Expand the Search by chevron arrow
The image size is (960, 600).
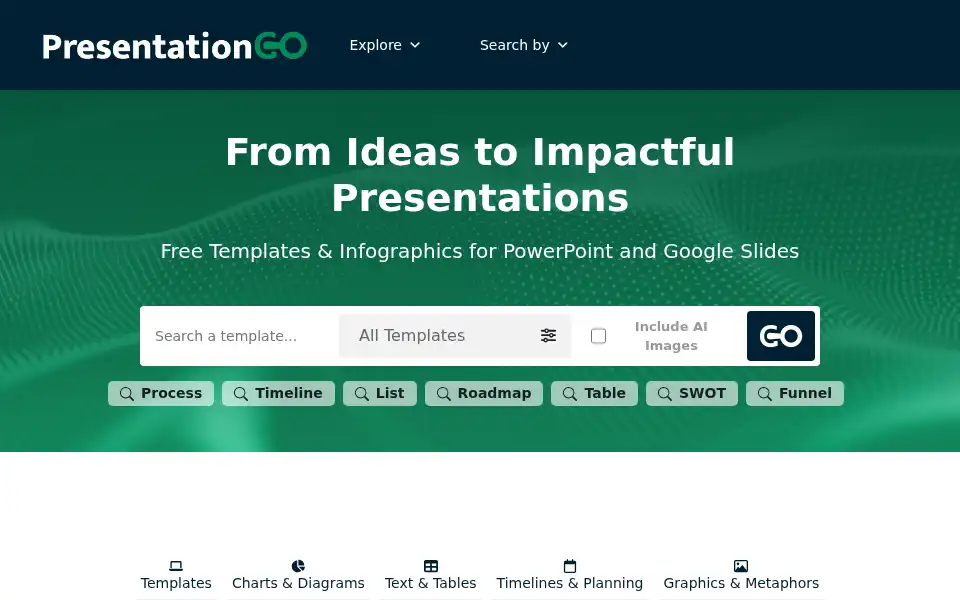[x=563, y=45]
